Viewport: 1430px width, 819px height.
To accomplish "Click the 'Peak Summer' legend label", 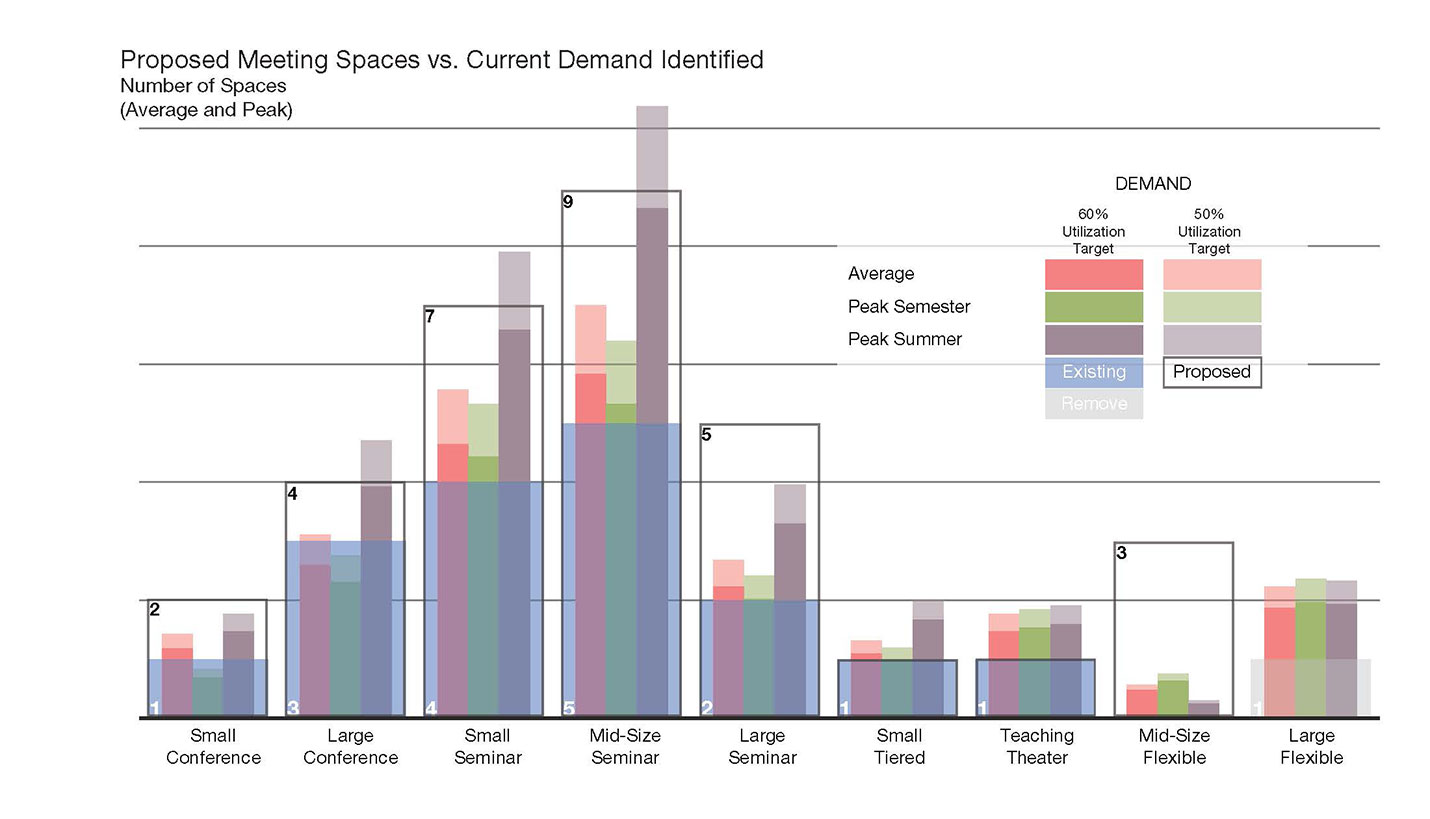I will click(905, 339).
